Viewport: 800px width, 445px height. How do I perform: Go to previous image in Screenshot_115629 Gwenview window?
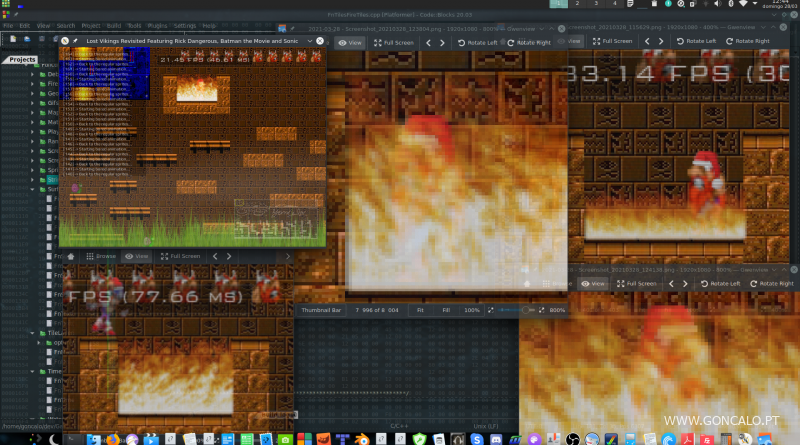pyautogui.click(x=647, y=41)
